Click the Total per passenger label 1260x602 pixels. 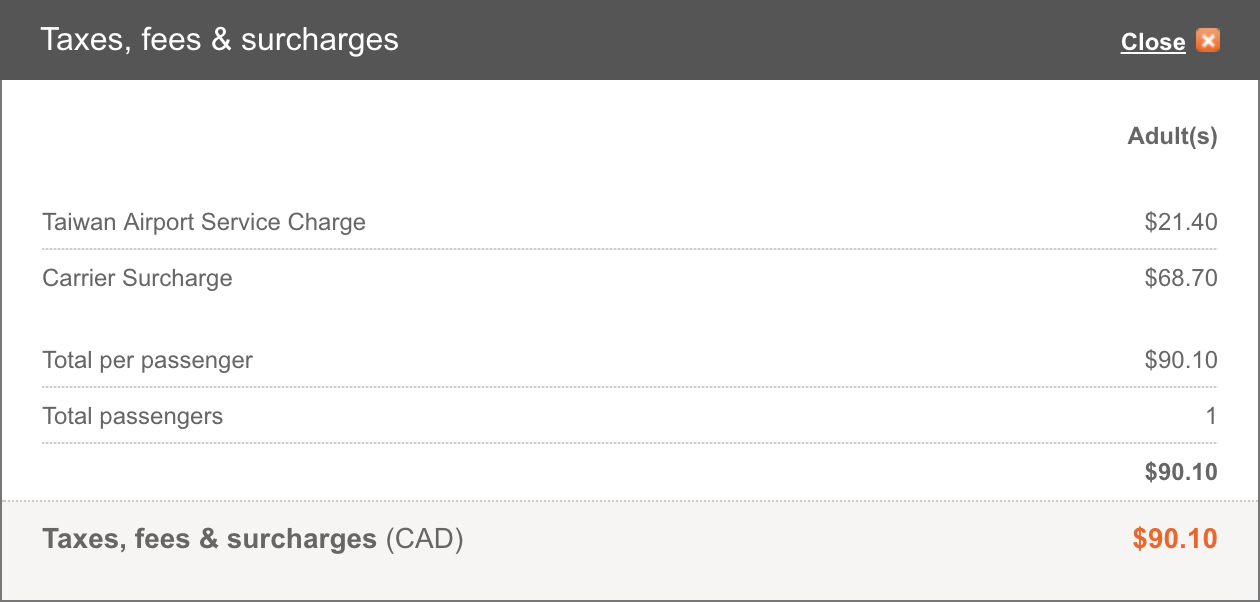click(x=147, y=360)
